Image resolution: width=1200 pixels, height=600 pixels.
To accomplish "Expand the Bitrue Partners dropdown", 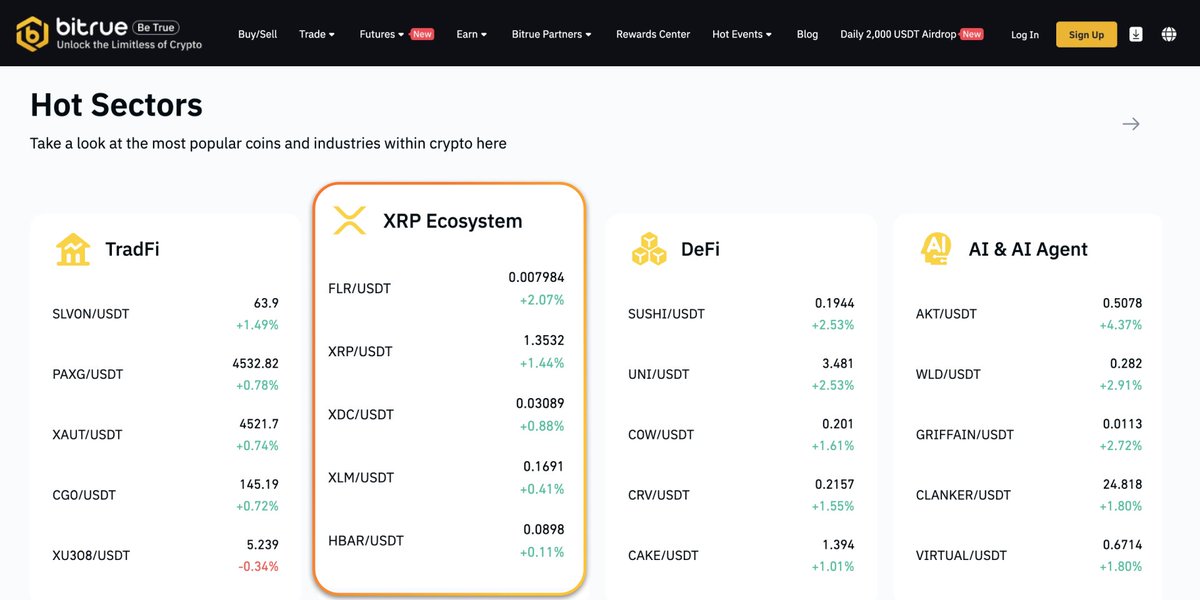I will [552, 34].
